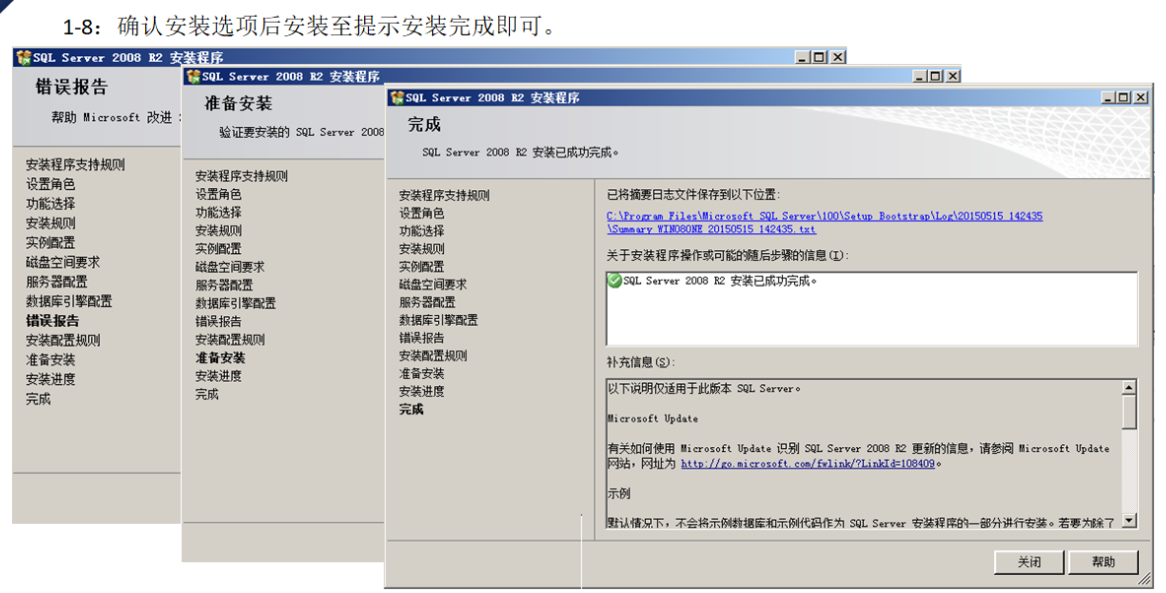Select 错误报告 step in 准备安装 window
1166x593 pixels.
[218, 321]
